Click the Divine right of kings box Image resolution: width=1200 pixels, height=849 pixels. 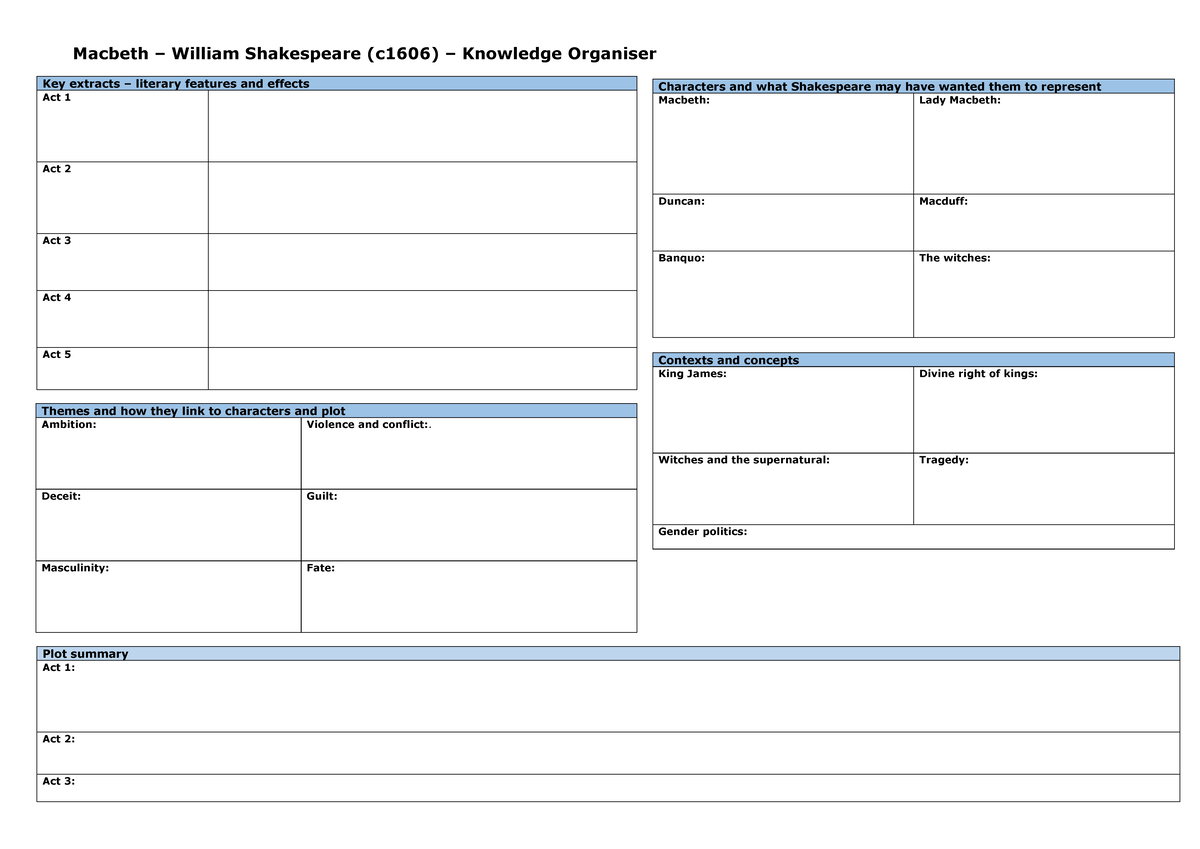[1043, 410]
